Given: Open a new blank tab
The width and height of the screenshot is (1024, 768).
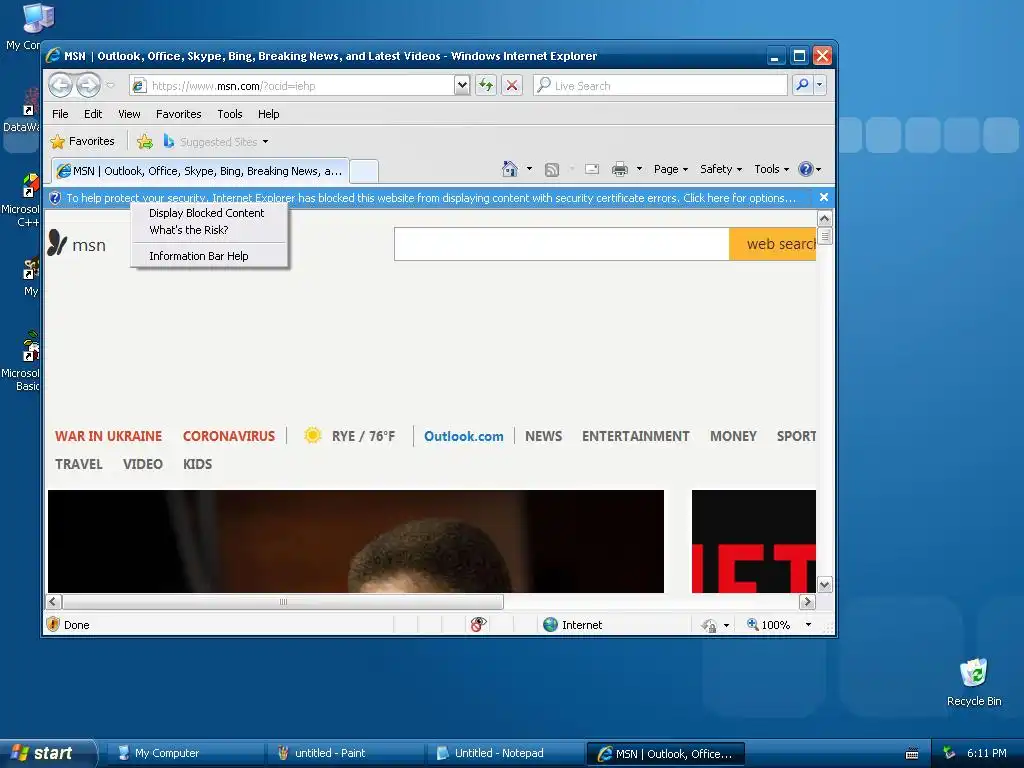Looking at the screenshot, I should 364,171.
